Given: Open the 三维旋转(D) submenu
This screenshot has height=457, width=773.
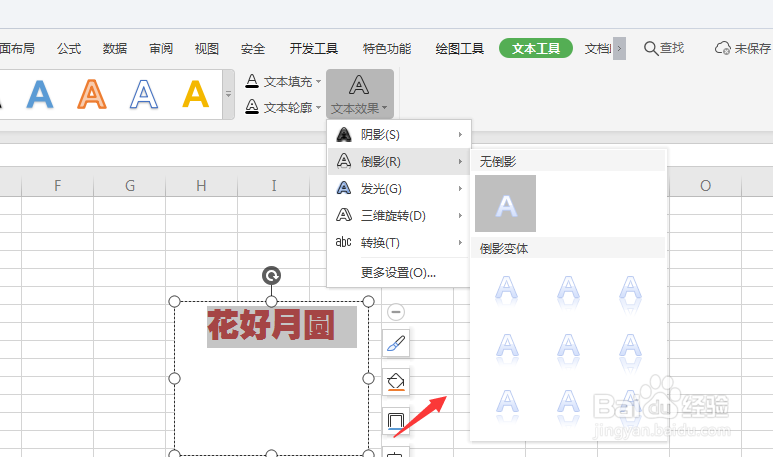Looking at the screenshot, I should click(399, 215).
